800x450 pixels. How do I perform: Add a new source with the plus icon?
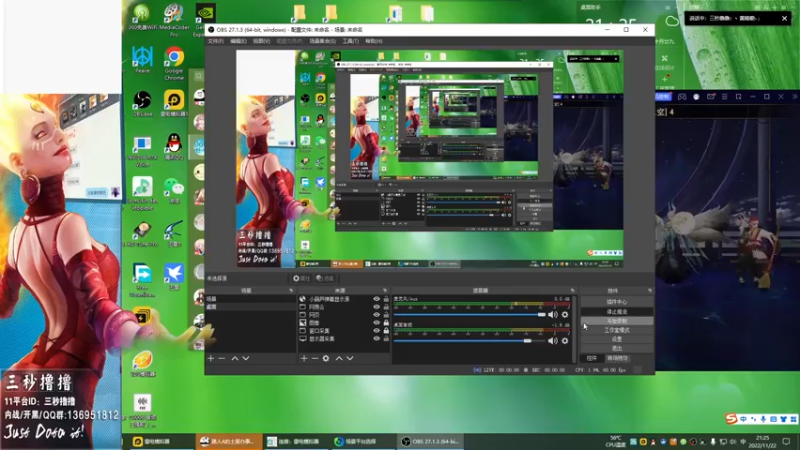[x=304, y=358]
